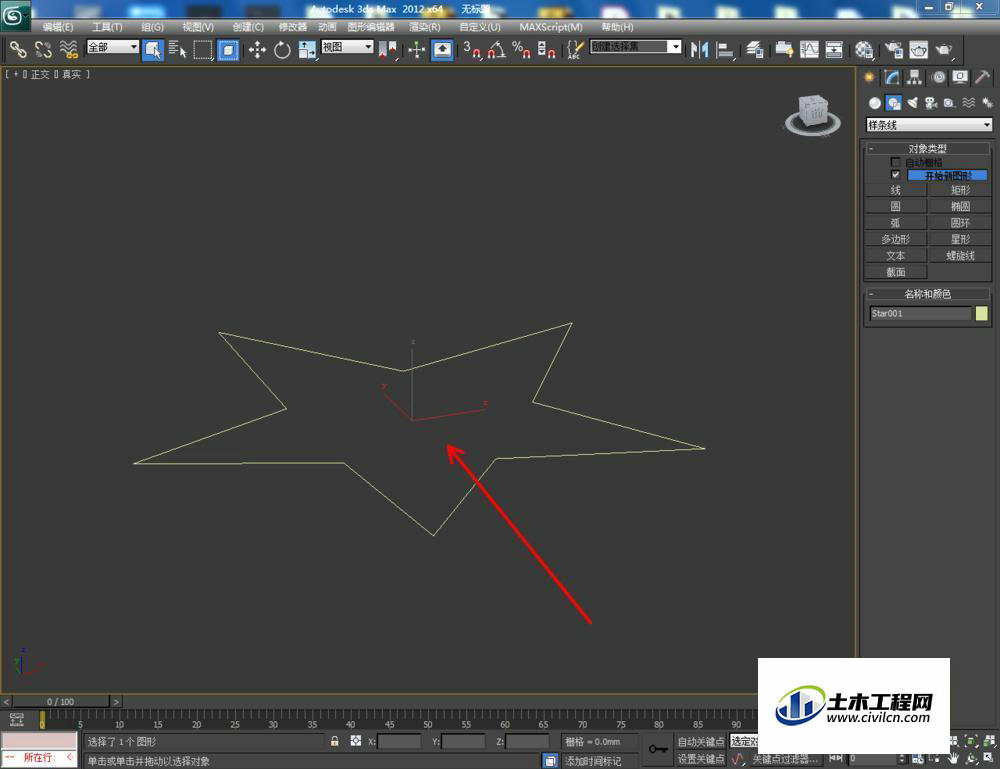Open the 渲染(R) menu
The height and width of the screenshot is (769, 1000).
425,27
